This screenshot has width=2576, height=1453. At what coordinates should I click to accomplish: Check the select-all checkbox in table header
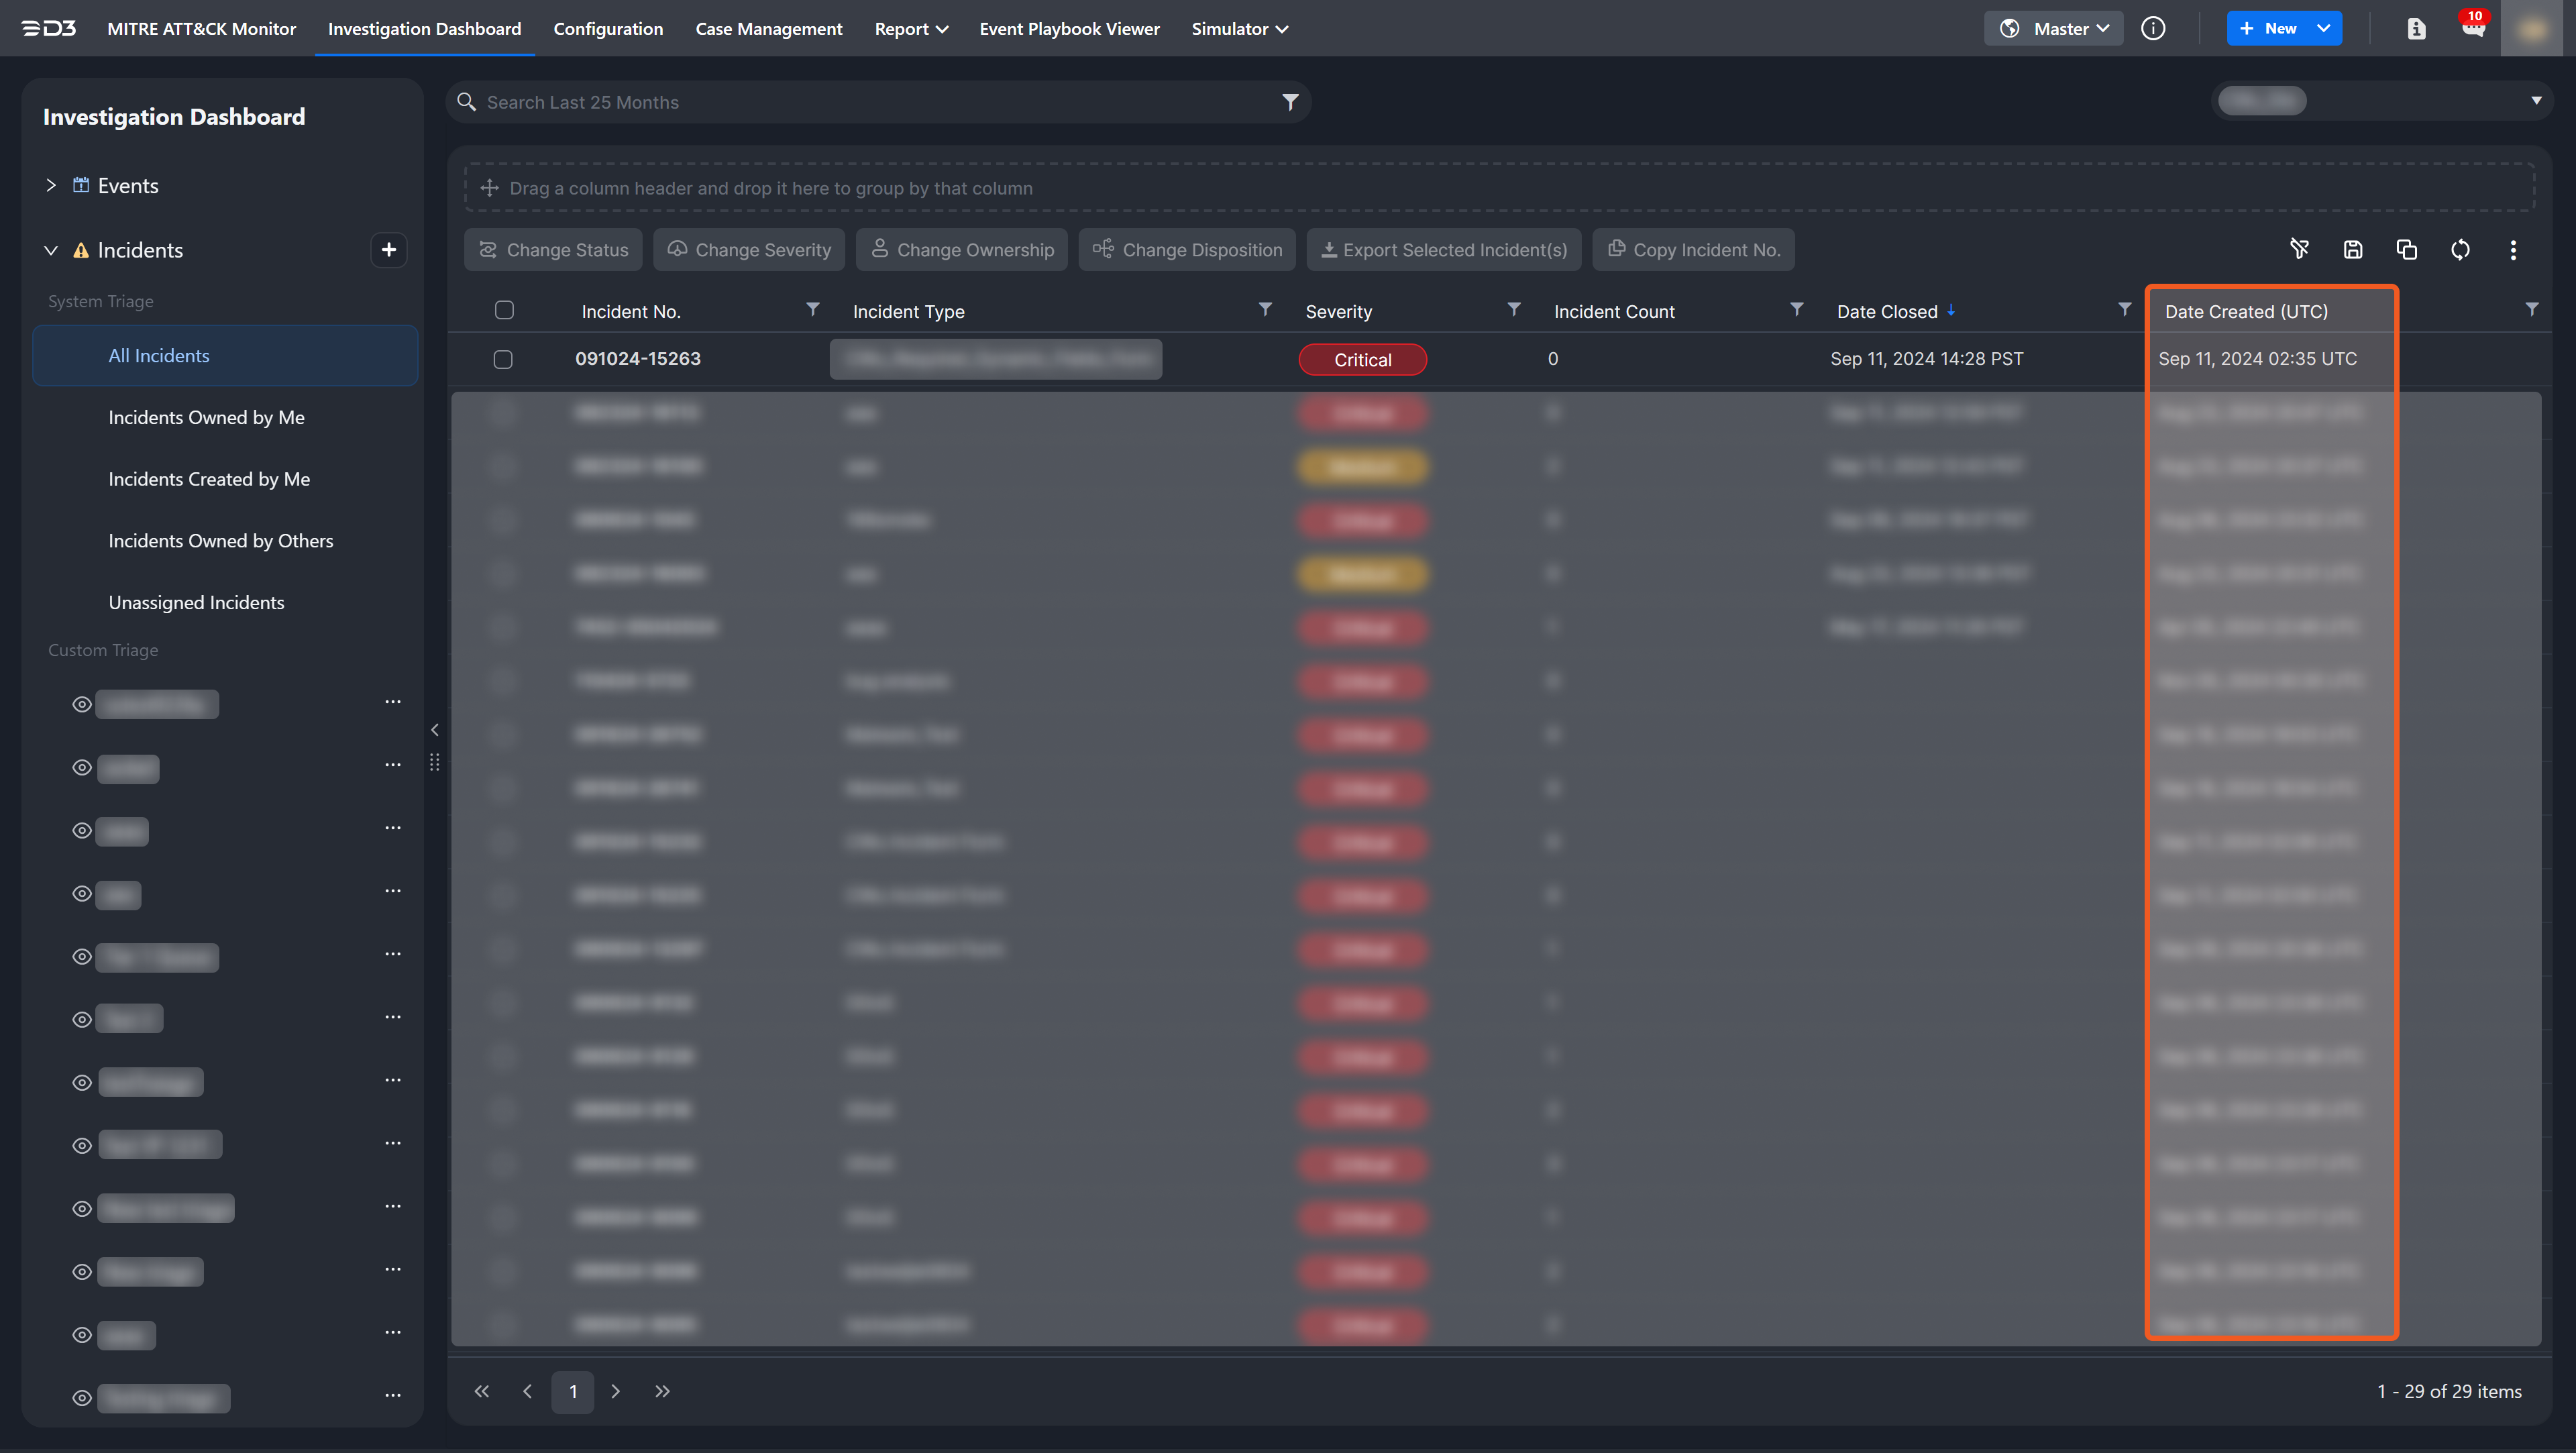[504, 310]
